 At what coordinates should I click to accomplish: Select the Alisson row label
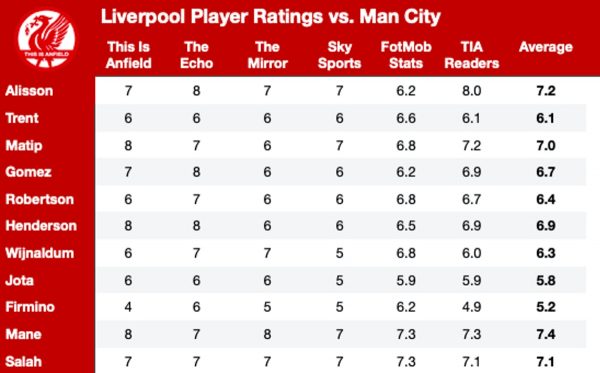[29, 91]
